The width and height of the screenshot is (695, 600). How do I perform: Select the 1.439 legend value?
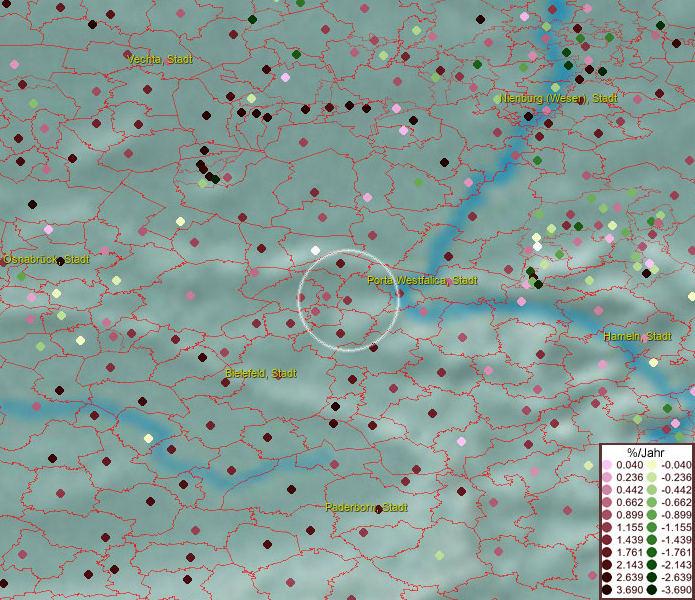click(629, 540)
